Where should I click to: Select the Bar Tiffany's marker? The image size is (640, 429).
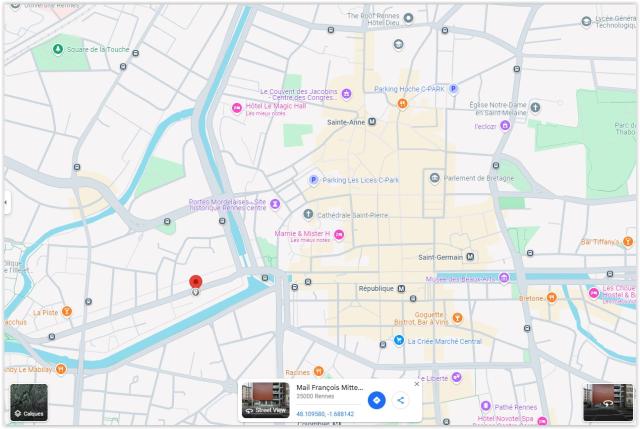coord(628,242)
